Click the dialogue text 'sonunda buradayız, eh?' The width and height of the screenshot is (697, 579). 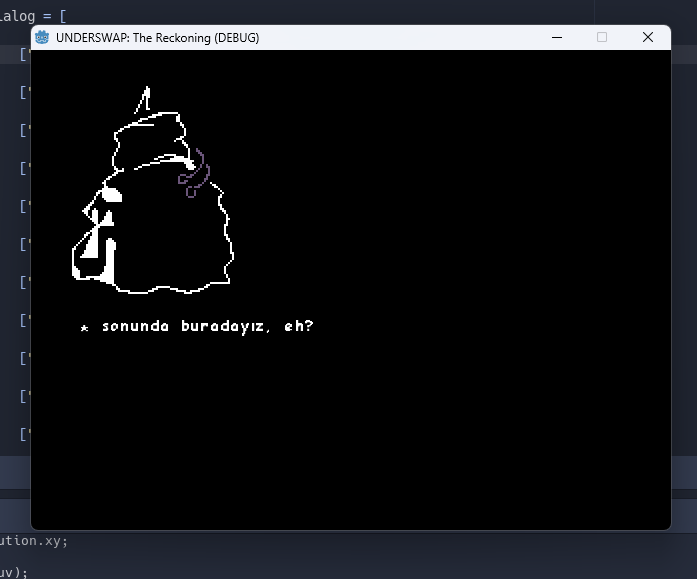208,326
